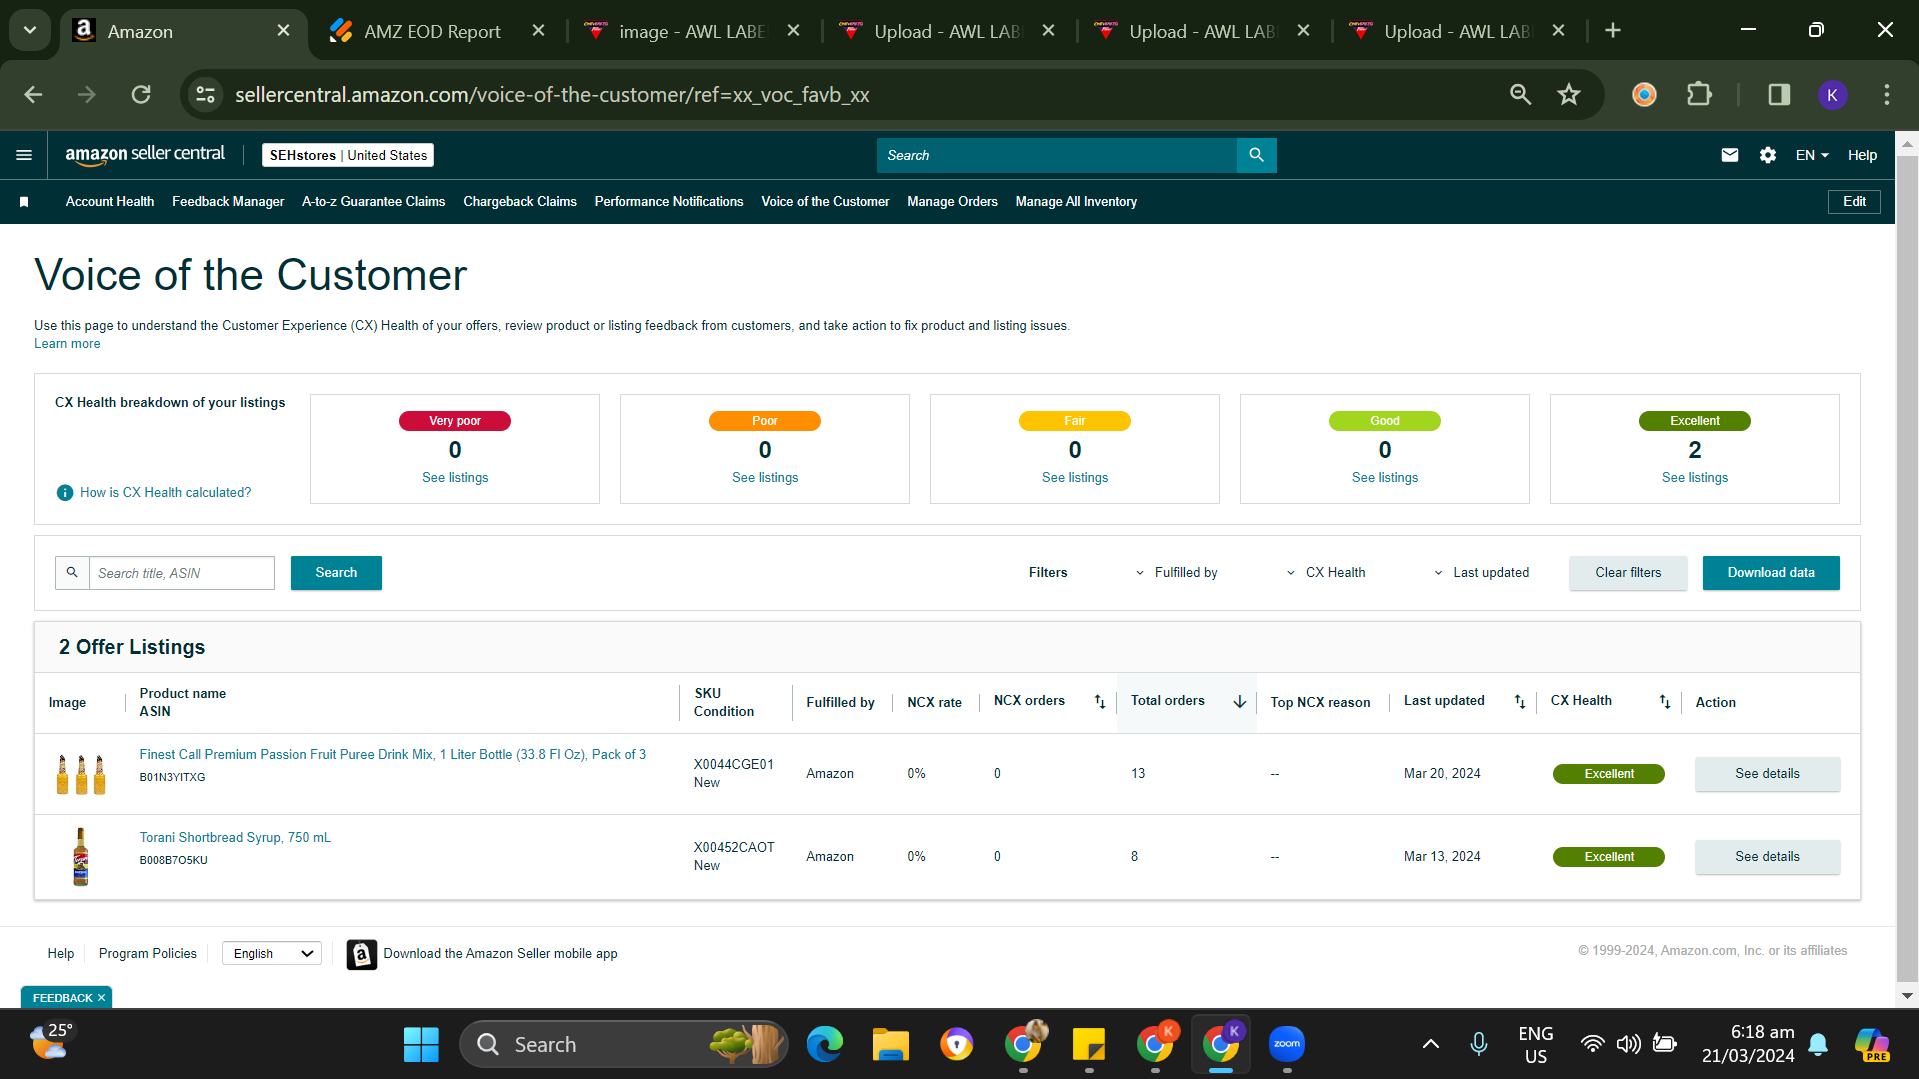Click the SEHstores United States account switcher
This screenshot has width=1919, height=1079.
(348, 155)
